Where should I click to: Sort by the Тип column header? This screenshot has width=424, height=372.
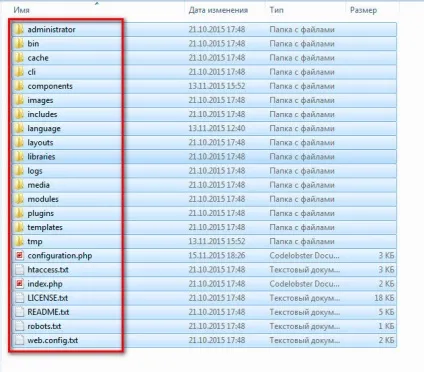(x=276, y=10)
